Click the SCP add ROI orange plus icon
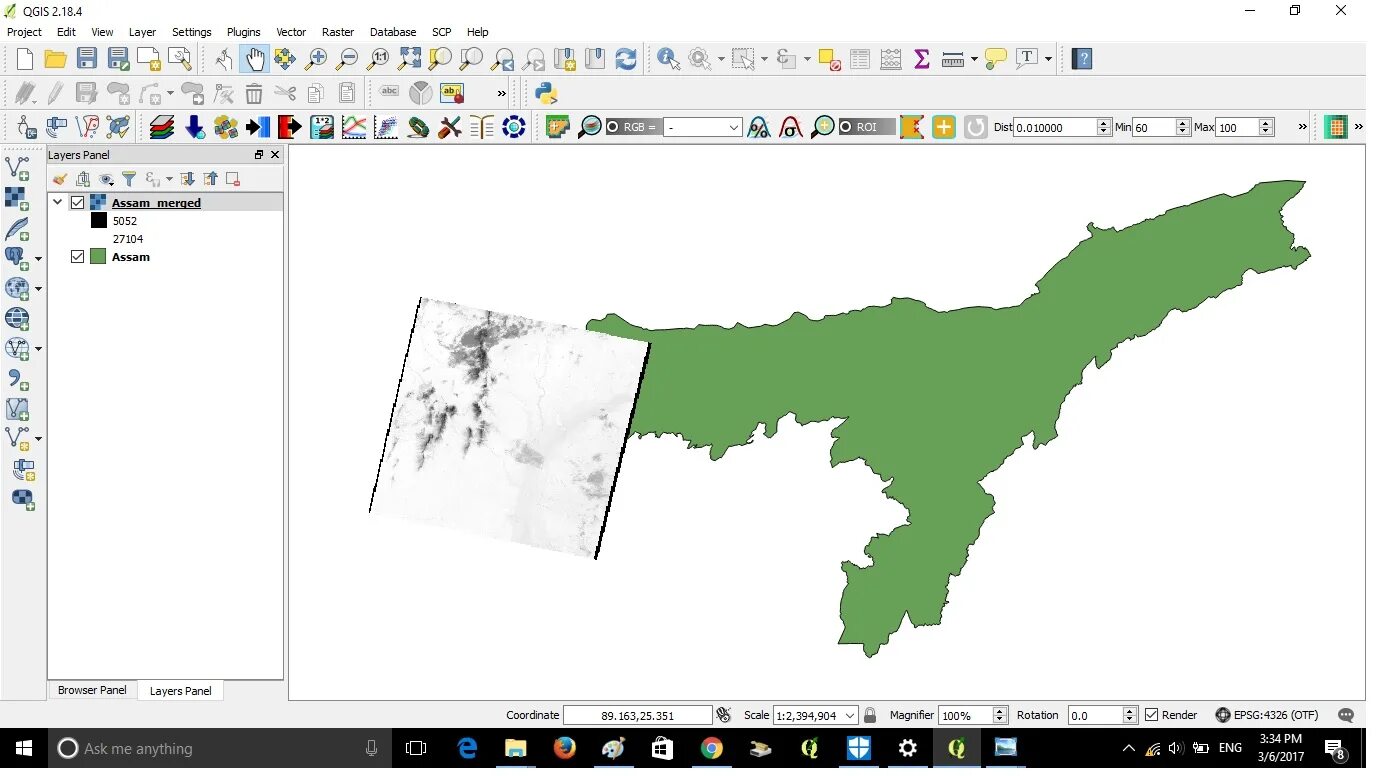The width and height of the screenshot is (1376, 776). click(944, 127)
